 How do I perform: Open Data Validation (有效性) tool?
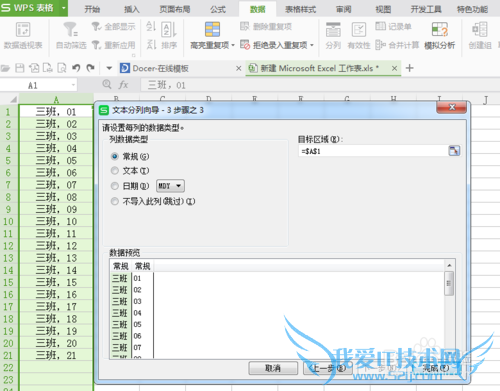359,35
